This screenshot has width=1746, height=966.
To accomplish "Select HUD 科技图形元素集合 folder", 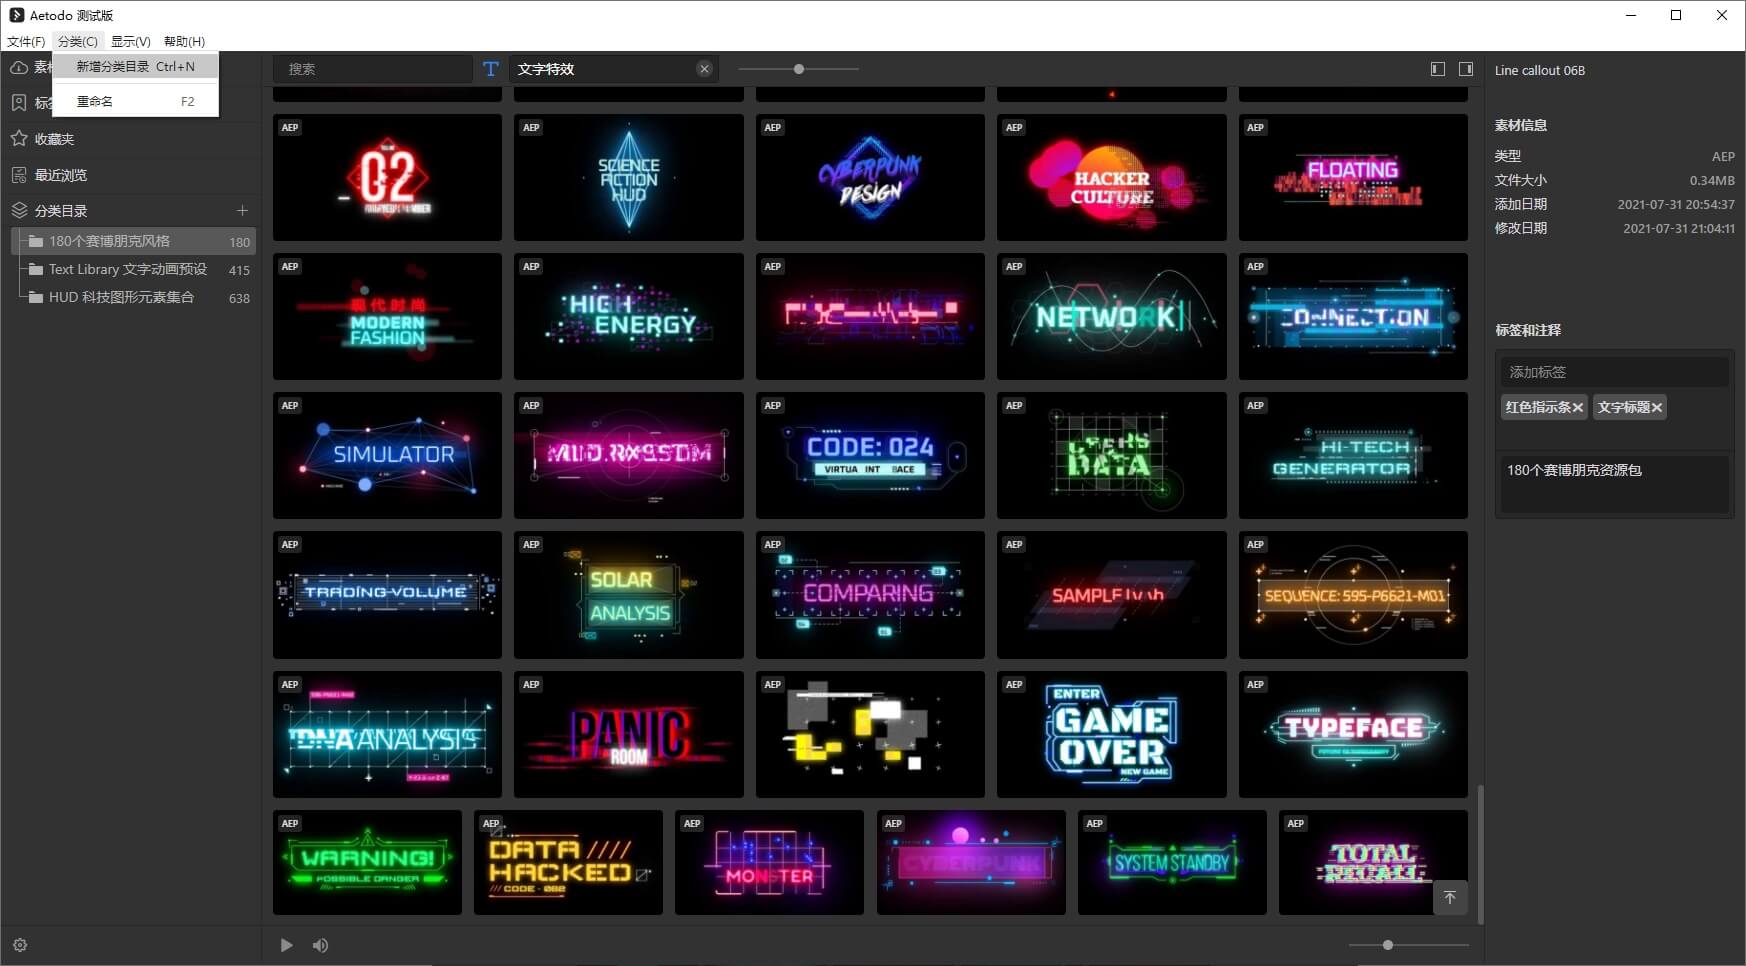I will click(x=133, y=297).
